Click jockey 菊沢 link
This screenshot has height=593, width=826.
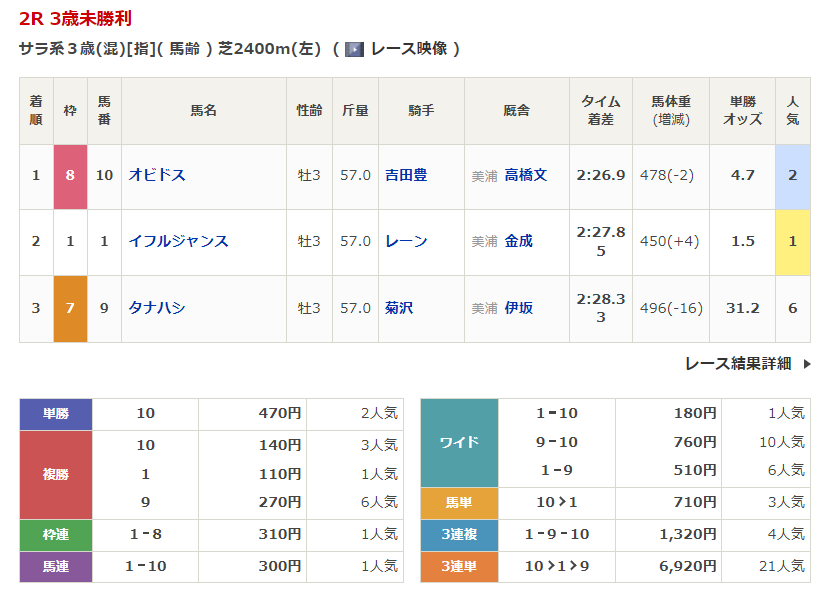pyautogui.click(x=399, y=308)
